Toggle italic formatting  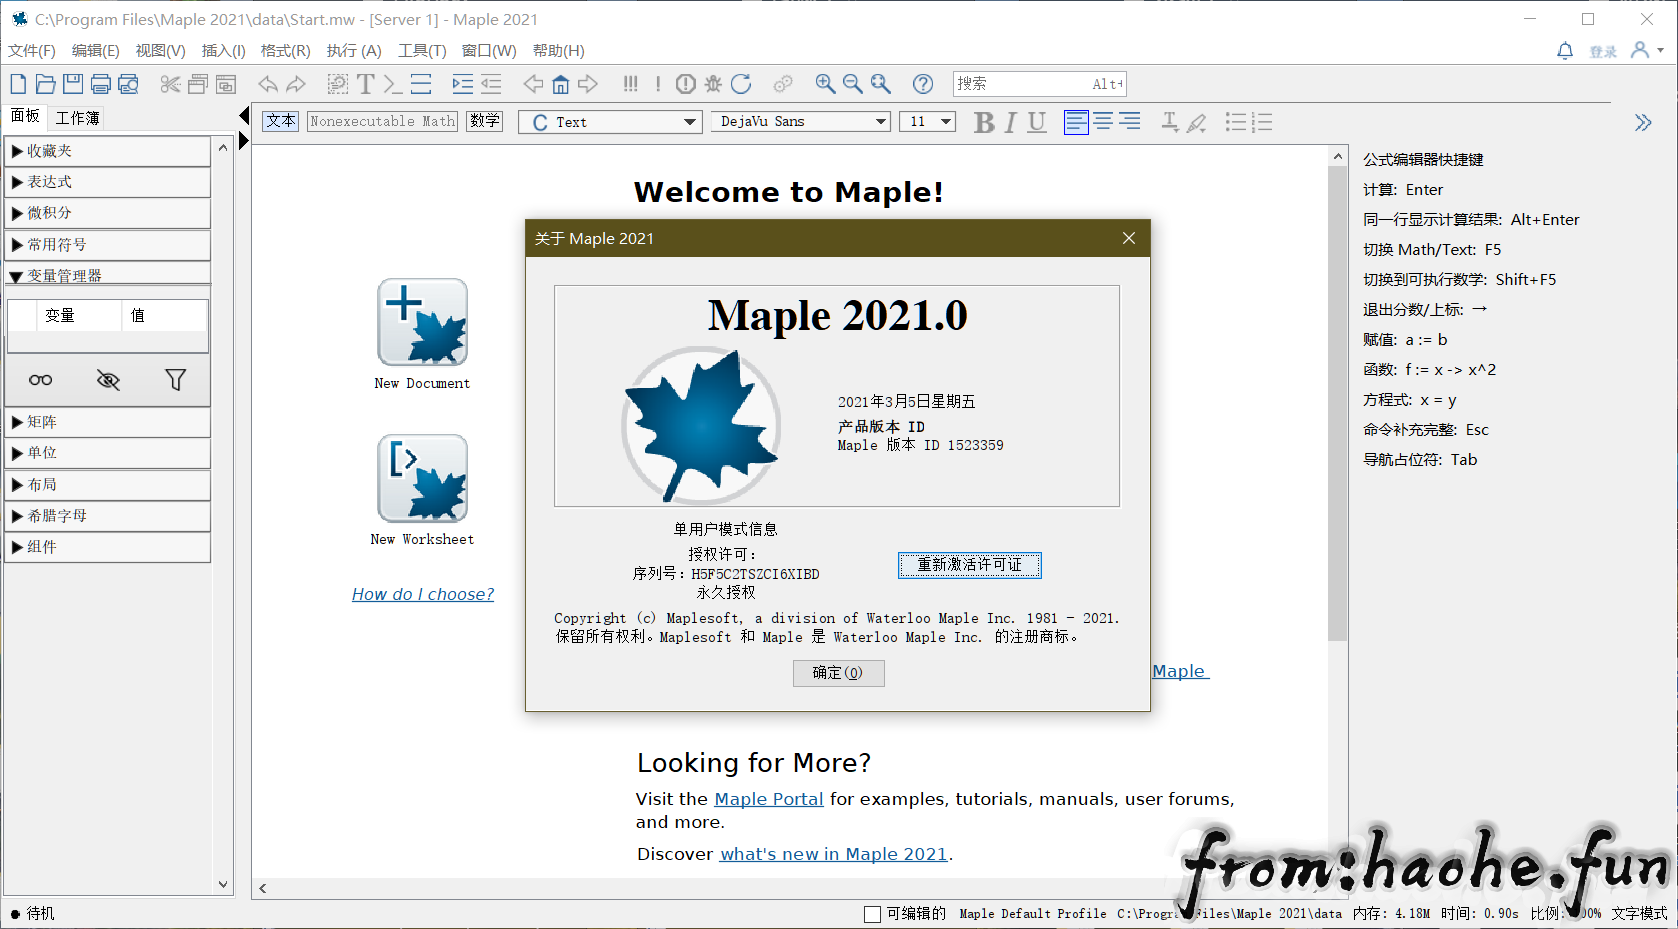click(x=1011, y=122)
